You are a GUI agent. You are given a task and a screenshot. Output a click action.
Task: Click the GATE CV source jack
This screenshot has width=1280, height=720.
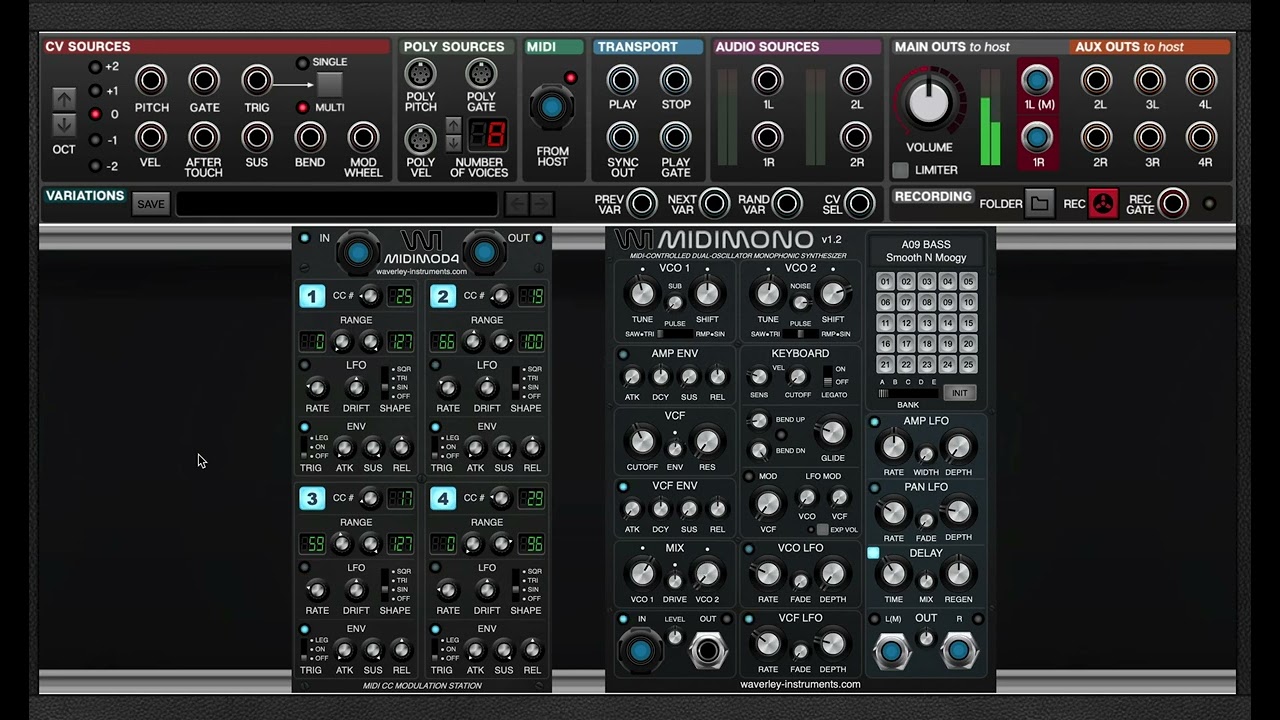tap(204, 80)
